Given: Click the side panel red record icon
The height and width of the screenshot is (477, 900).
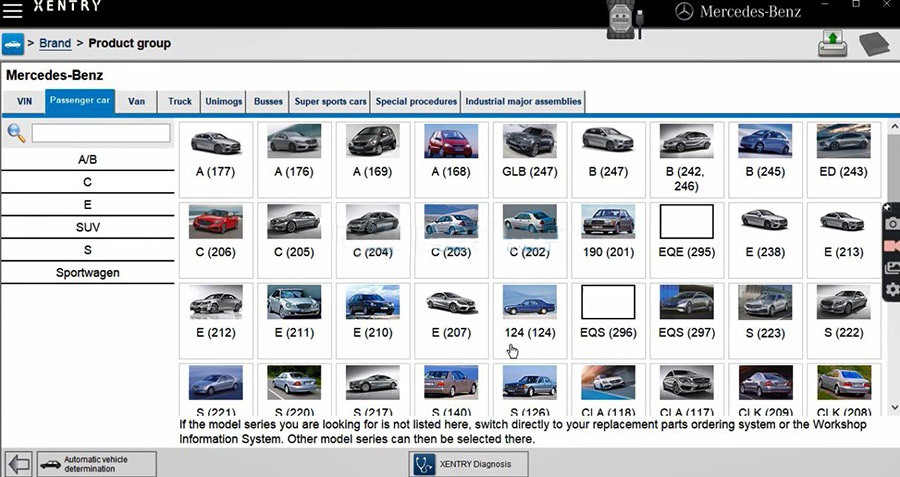Looking at the screenshot, I should click(x=892, y=246).
